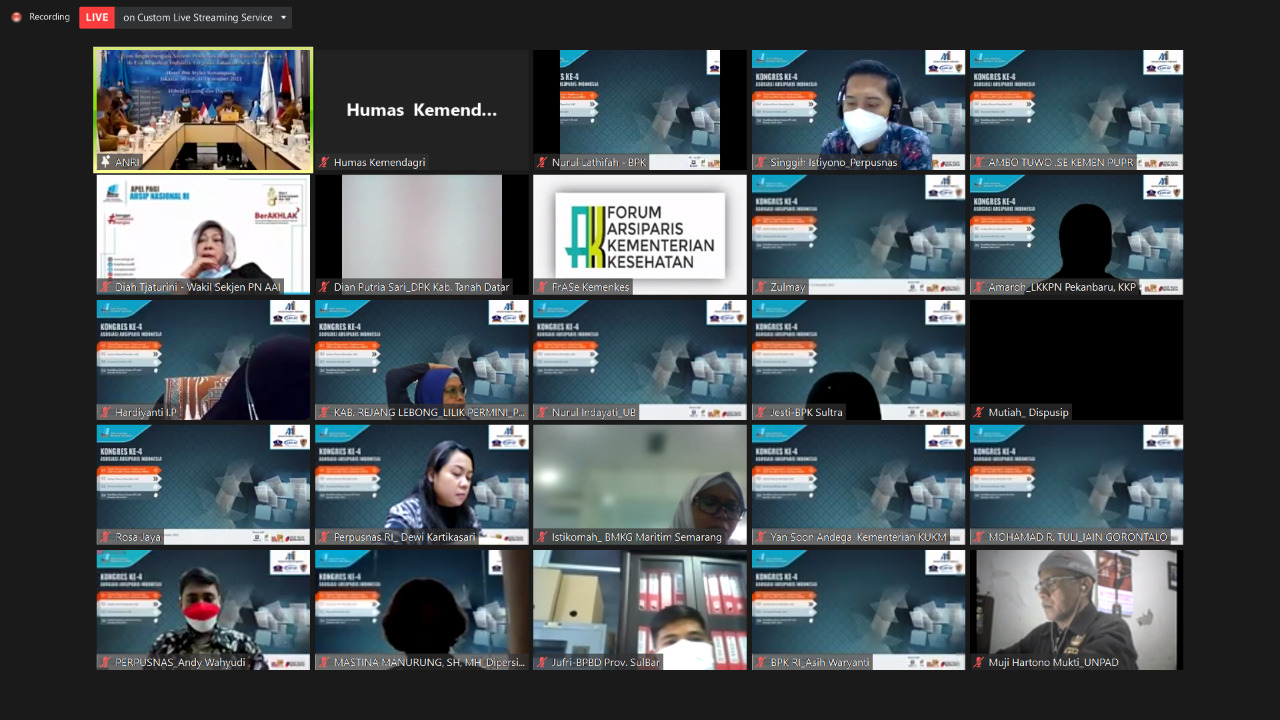Viewport: 1280px width, 720px height.
Task: Click muted mic icon for Humas Kemendagri
Action: tap(324, 162)
